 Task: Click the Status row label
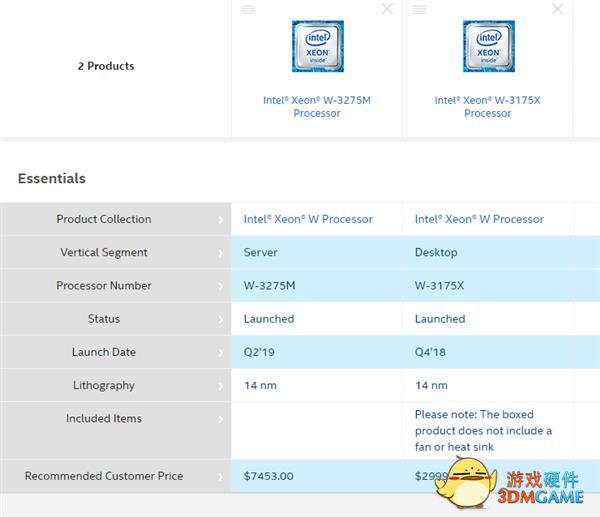[104, 318]
